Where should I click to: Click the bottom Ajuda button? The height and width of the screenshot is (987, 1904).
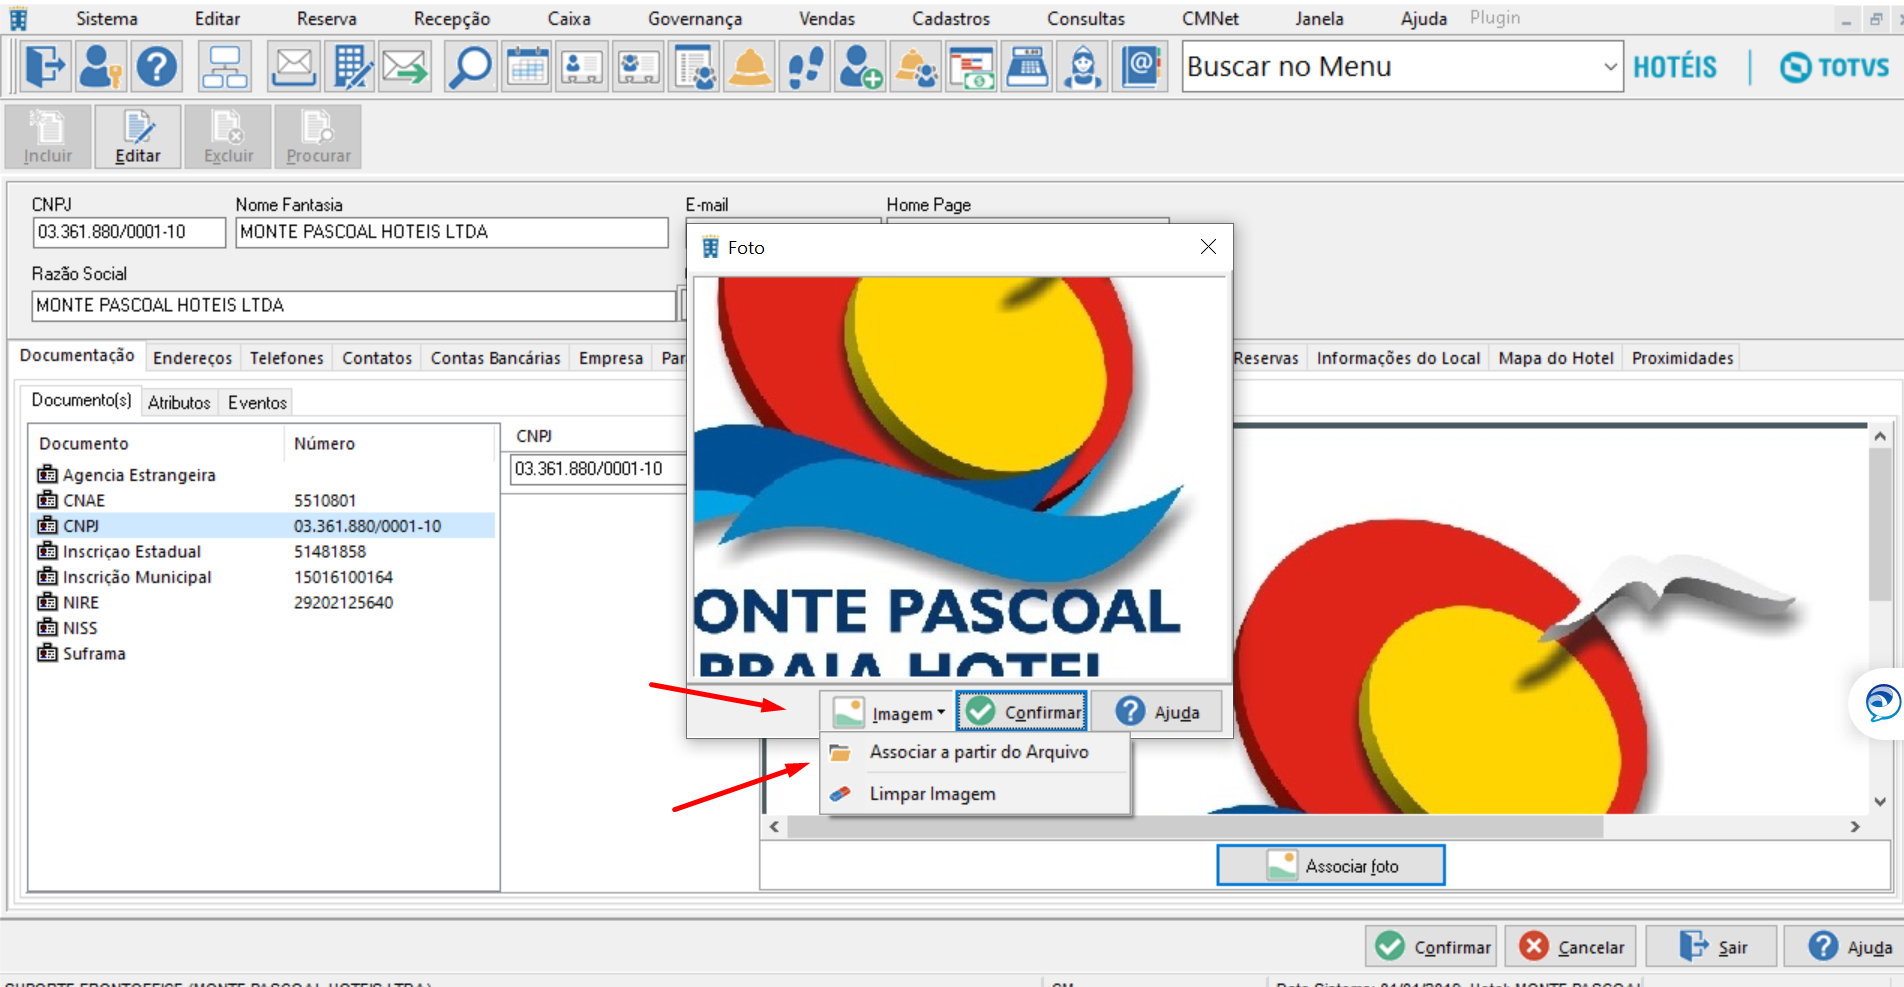tap(1844, 947)
